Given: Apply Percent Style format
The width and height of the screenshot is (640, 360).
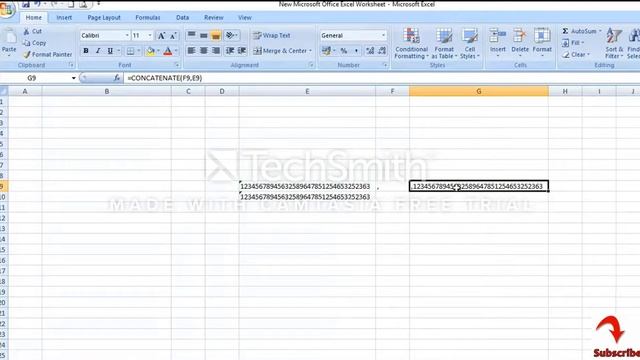Looking at the screenshot, I should click(344, 51).
